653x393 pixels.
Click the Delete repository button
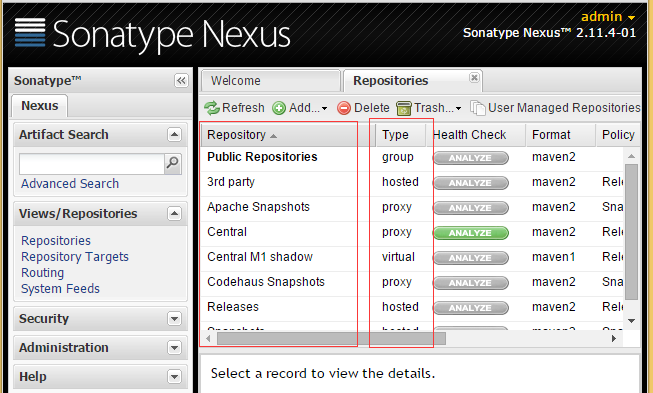coord(363,108)
